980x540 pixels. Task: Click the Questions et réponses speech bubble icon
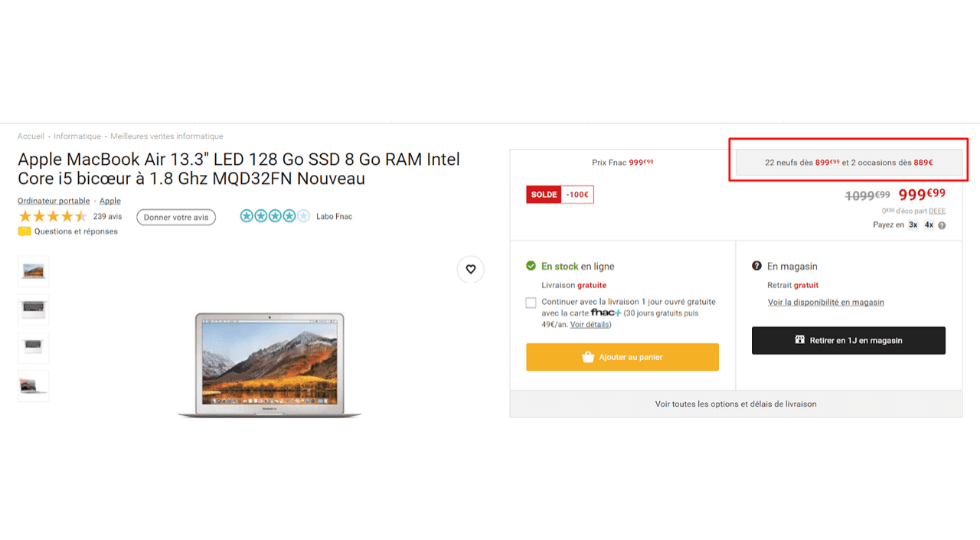tap(24, 231)
